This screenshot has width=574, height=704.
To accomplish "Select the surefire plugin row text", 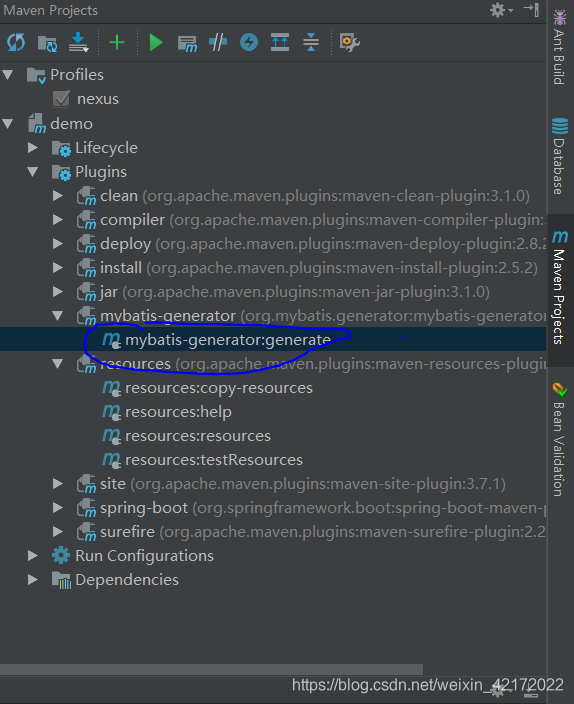I will 322,532.
